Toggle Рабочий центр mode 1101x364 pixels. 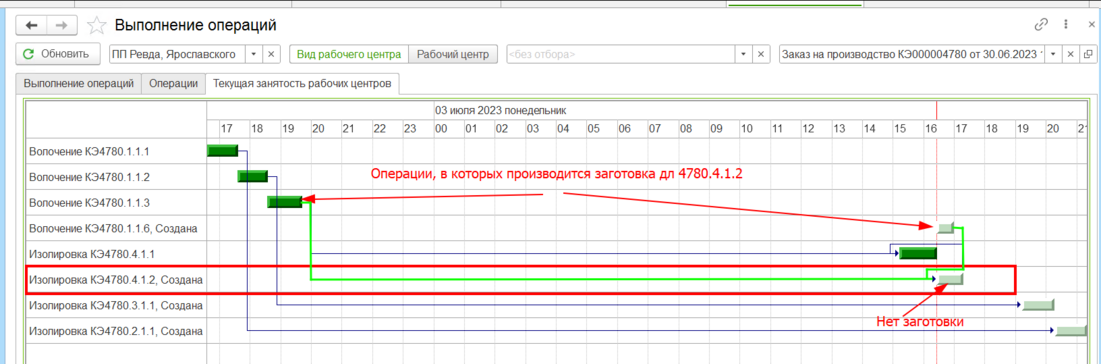[x=452, y=54]
